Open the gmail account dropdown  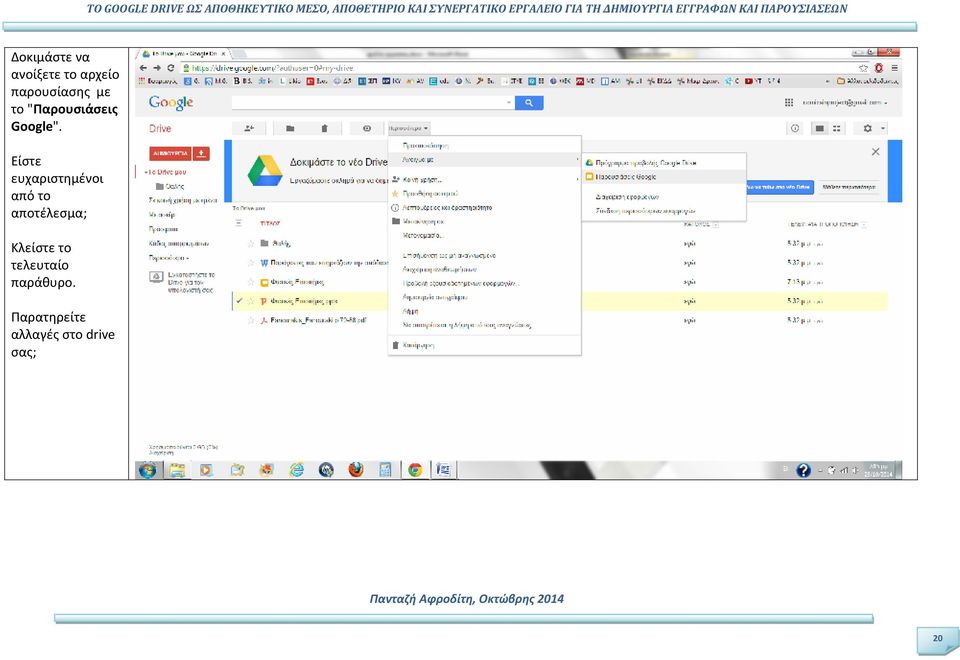[844, 102]
